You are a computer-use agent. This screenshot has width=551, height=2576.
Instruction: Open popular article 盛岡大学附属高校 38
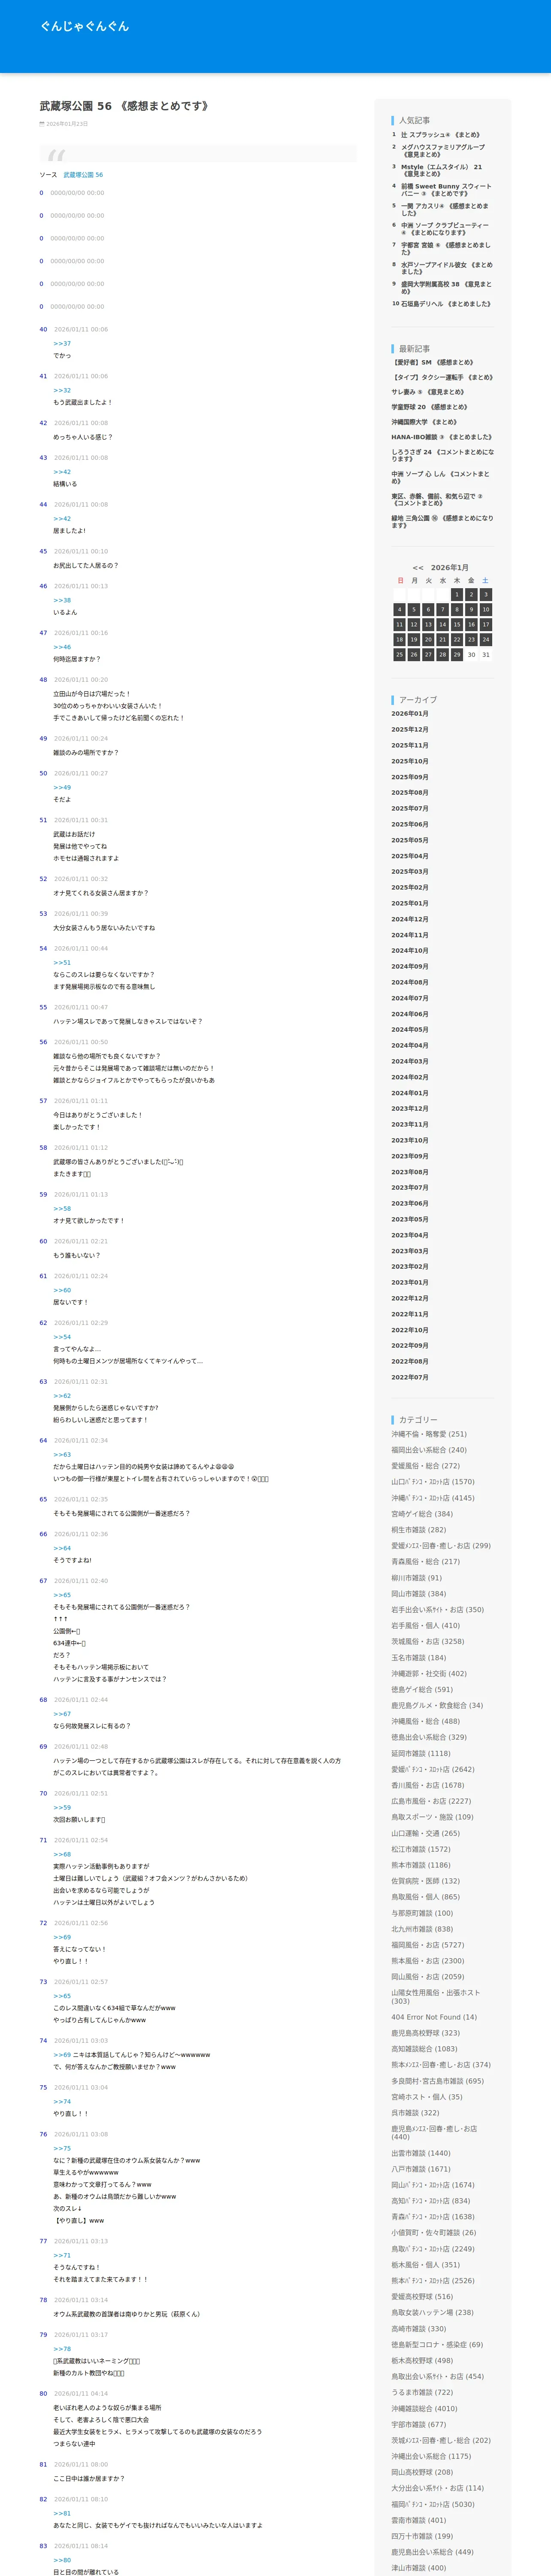[x=446, y=288]
